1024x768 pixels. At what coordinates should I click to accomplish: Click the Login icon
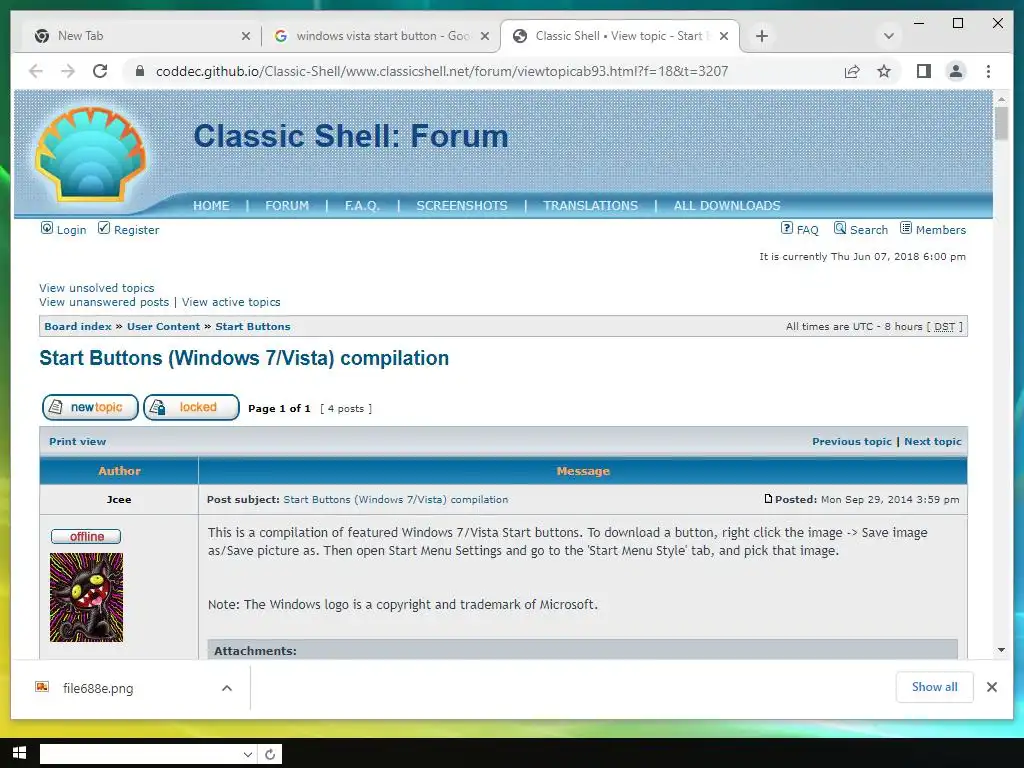(47, 228)
